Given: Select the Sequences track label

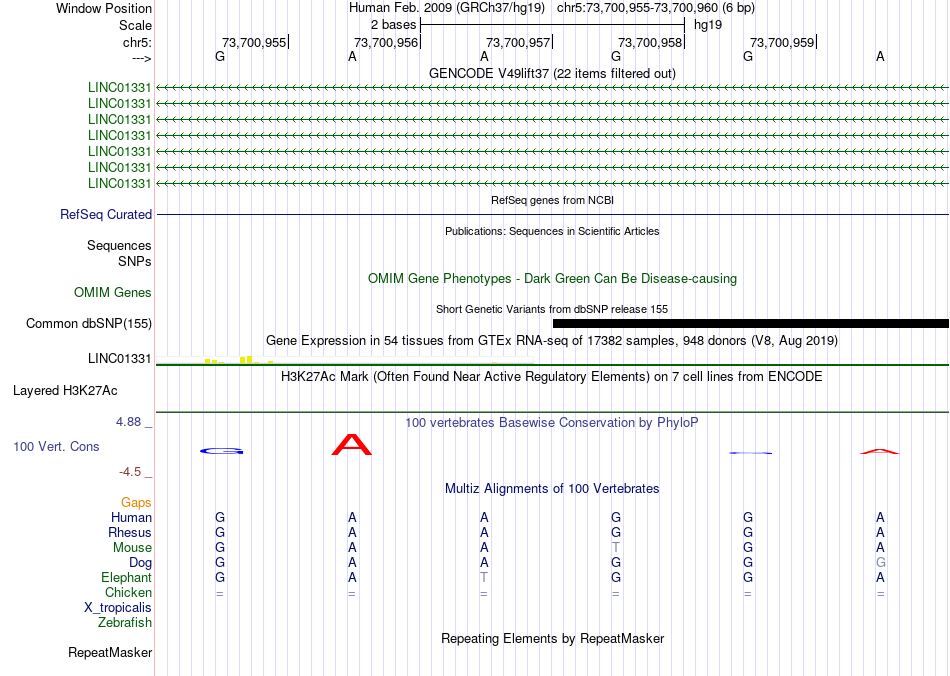Looking at the screenshot, I should click(119, 245).
